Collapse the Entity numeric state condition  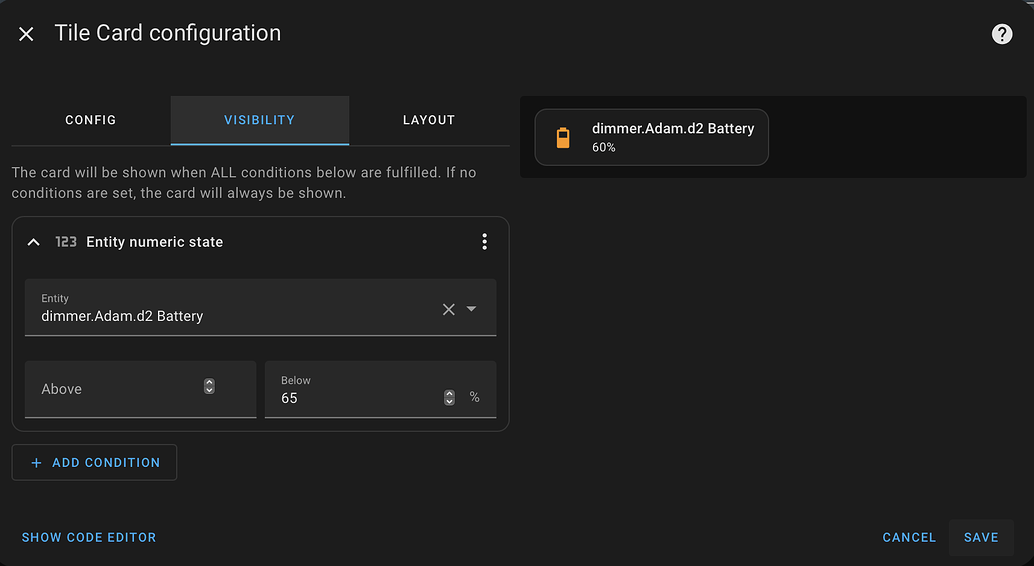34,242
